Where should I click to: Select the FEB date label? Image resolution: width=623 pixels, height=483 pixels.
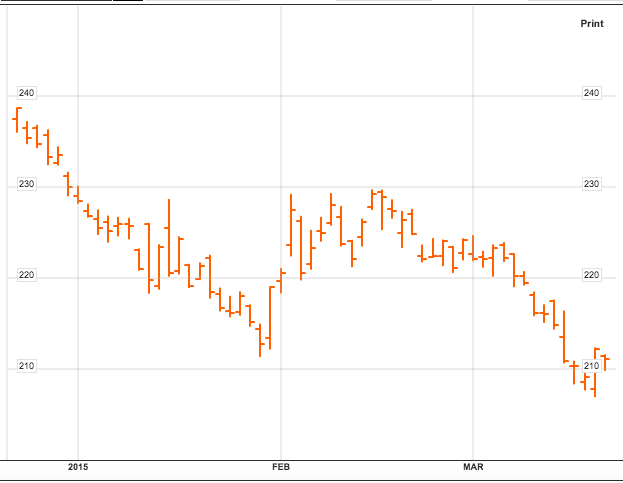point(281,467)
